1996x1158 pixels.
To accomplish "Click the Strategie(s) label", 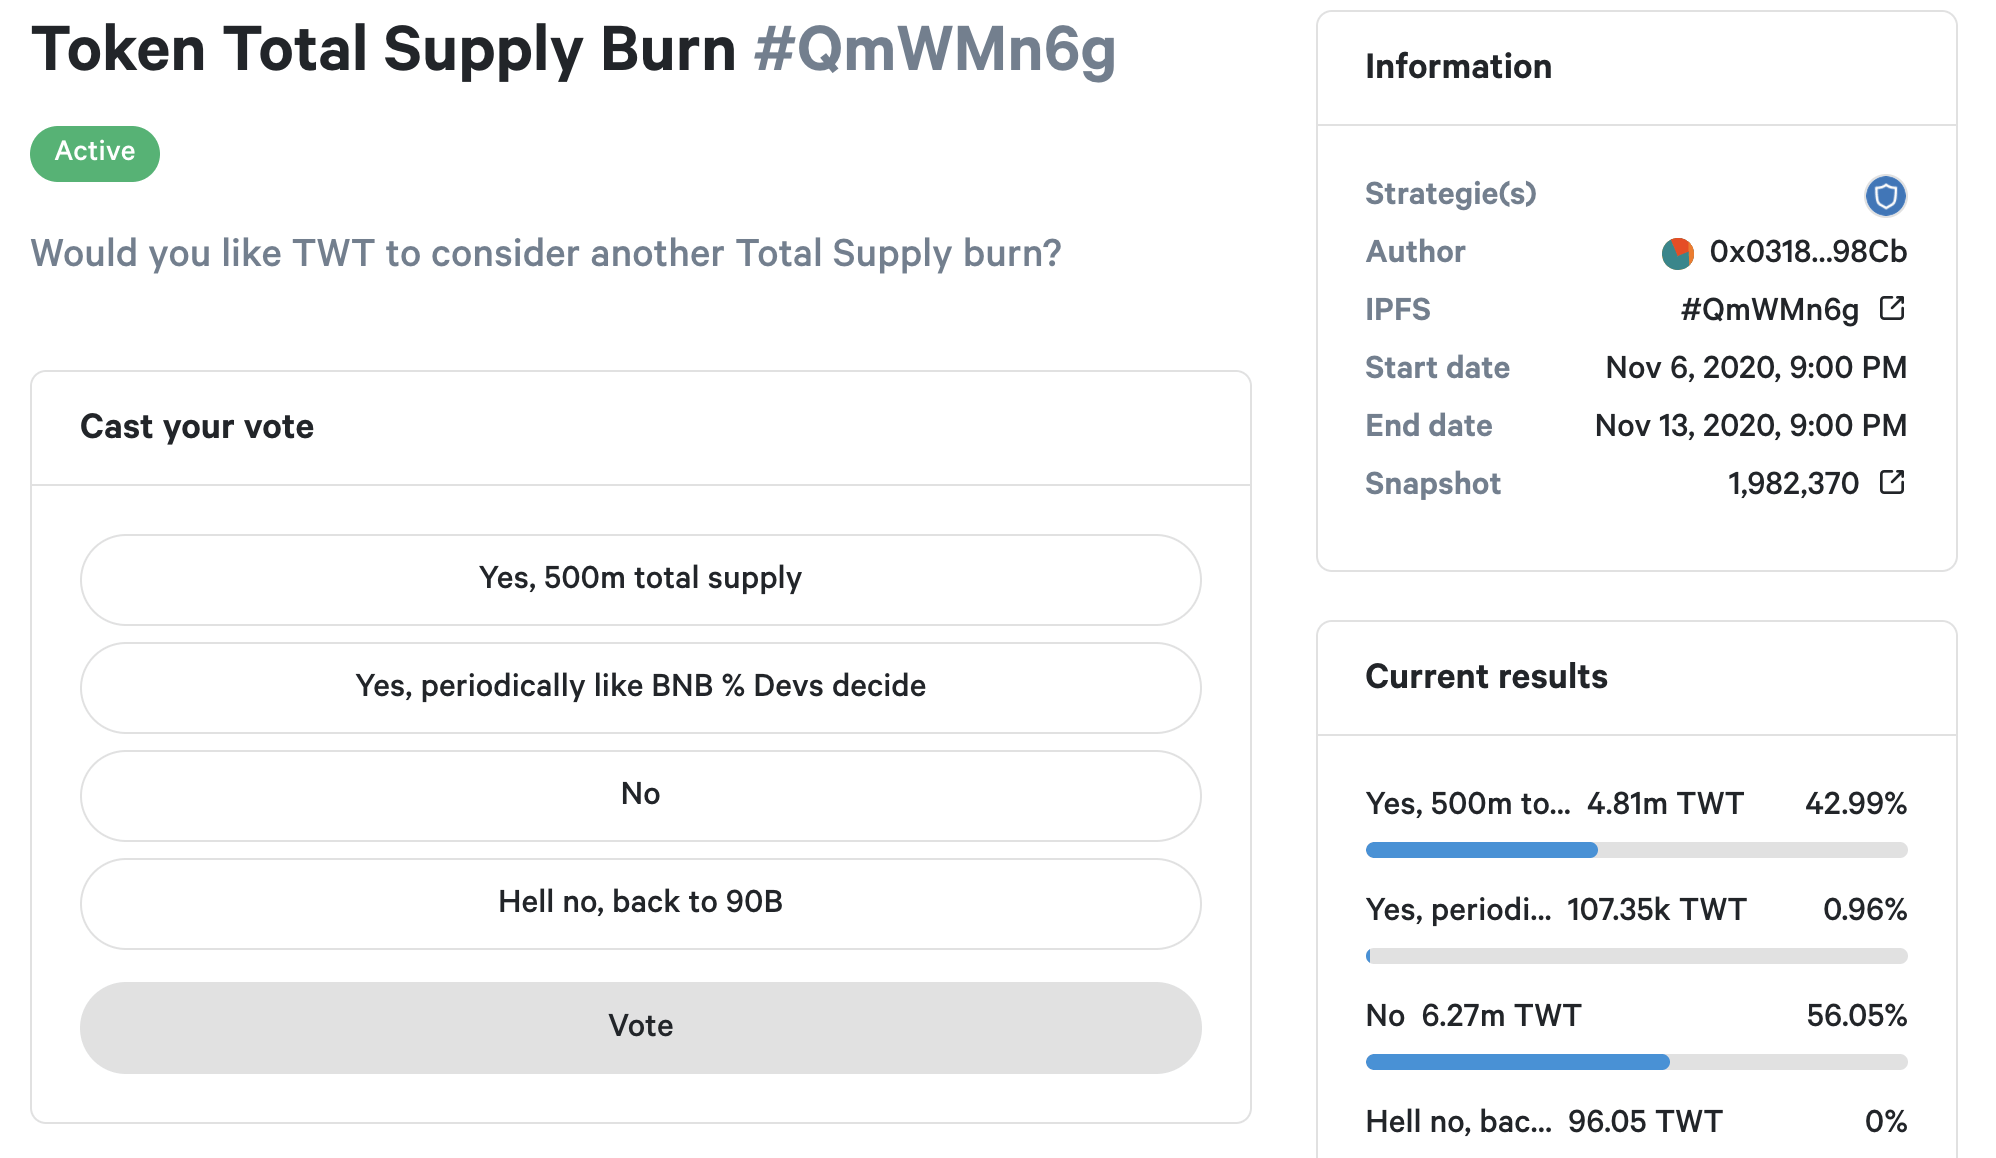I will point(1450,193).
